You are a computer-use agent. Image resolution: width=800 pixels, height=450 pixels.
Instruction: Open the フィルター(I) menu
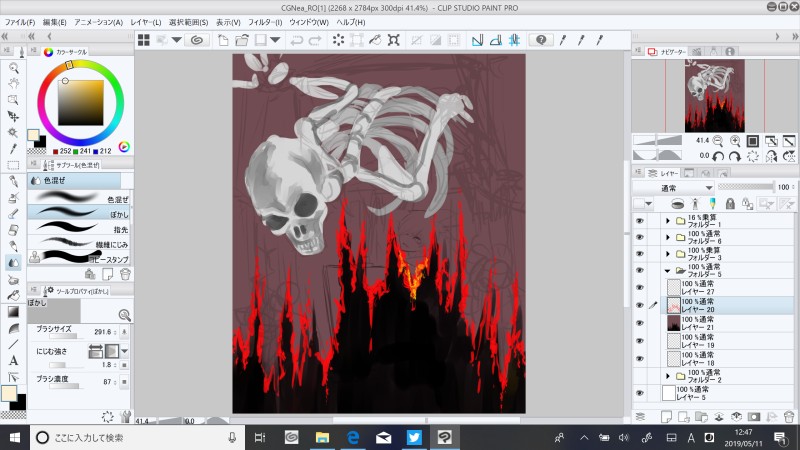(x=265, y=21)
